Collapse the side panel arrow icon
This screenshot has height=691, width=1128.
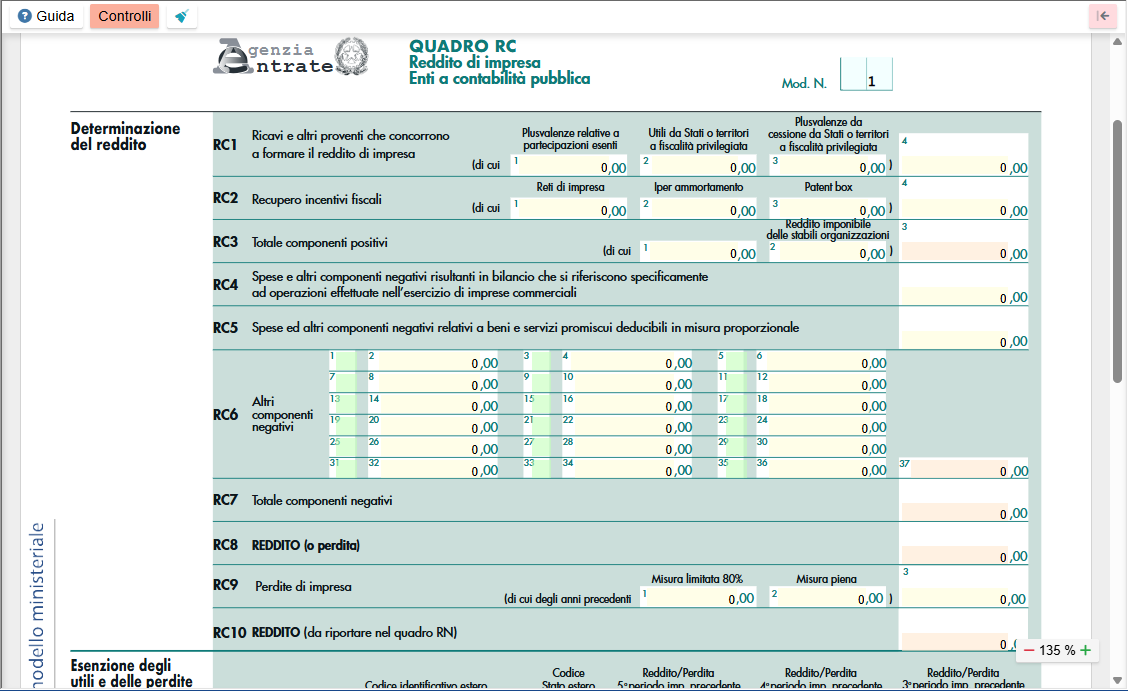pyautogui.click(x=1103, y=16)
